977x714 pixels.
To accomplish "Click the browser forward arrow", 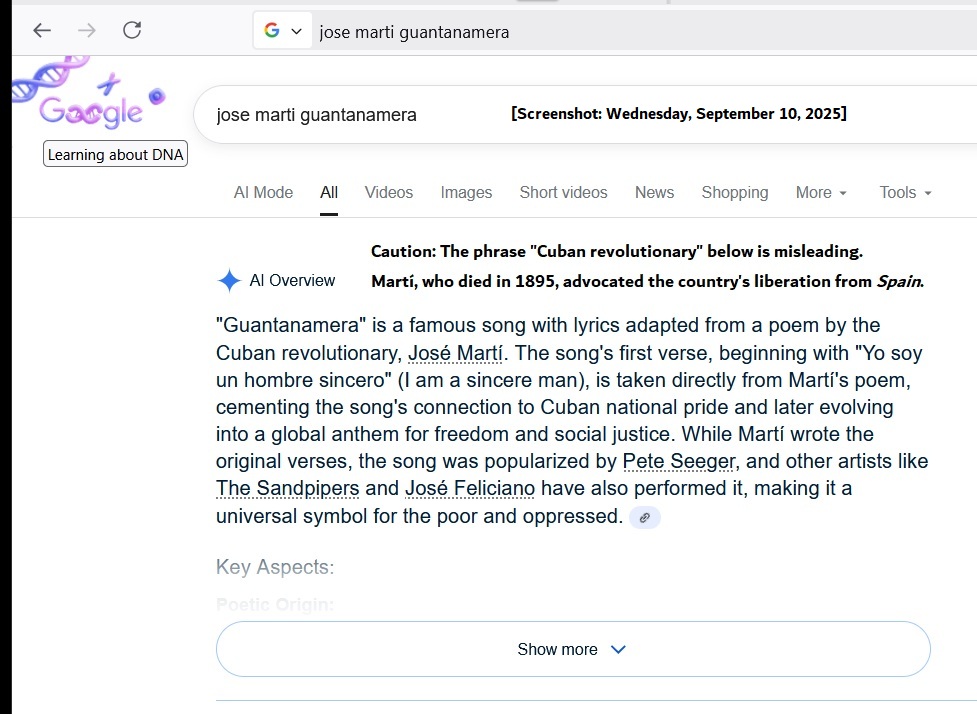I will coord(87,31).
